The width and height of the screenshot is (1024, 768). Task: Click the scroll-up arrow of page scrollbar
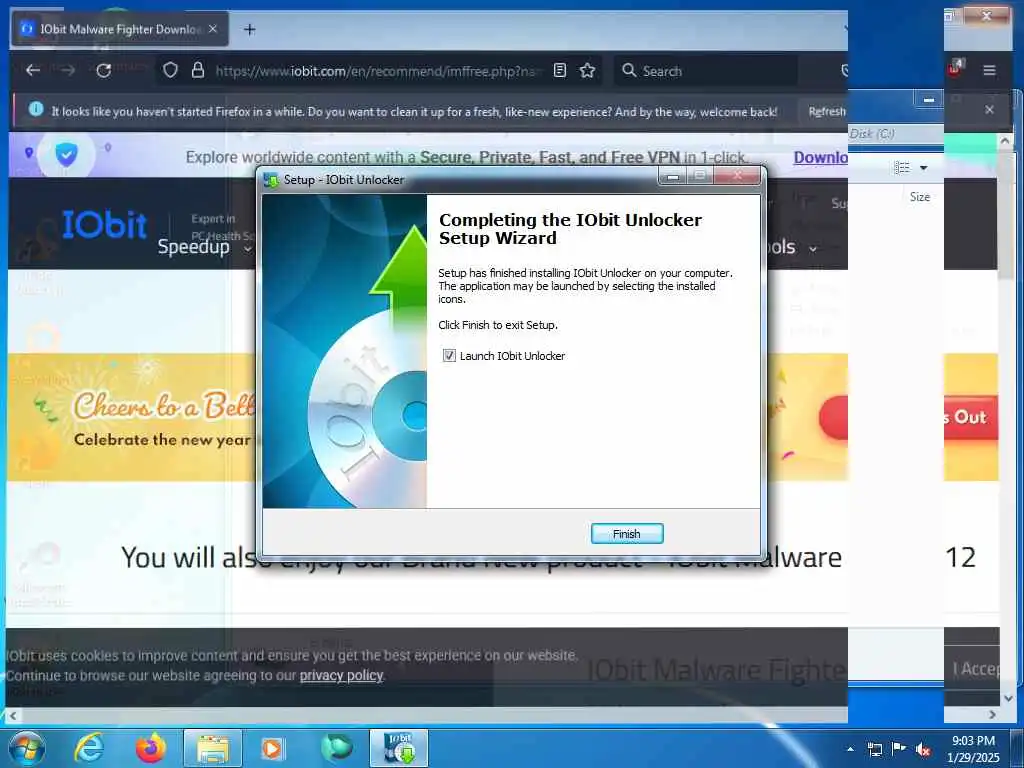pos(1005,140)
